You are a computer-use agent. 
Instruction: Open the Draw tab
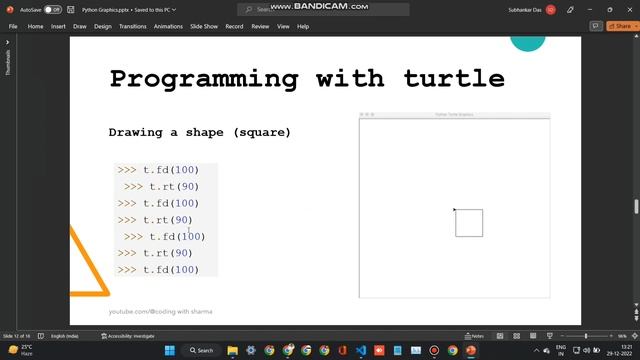coord(80,27)
